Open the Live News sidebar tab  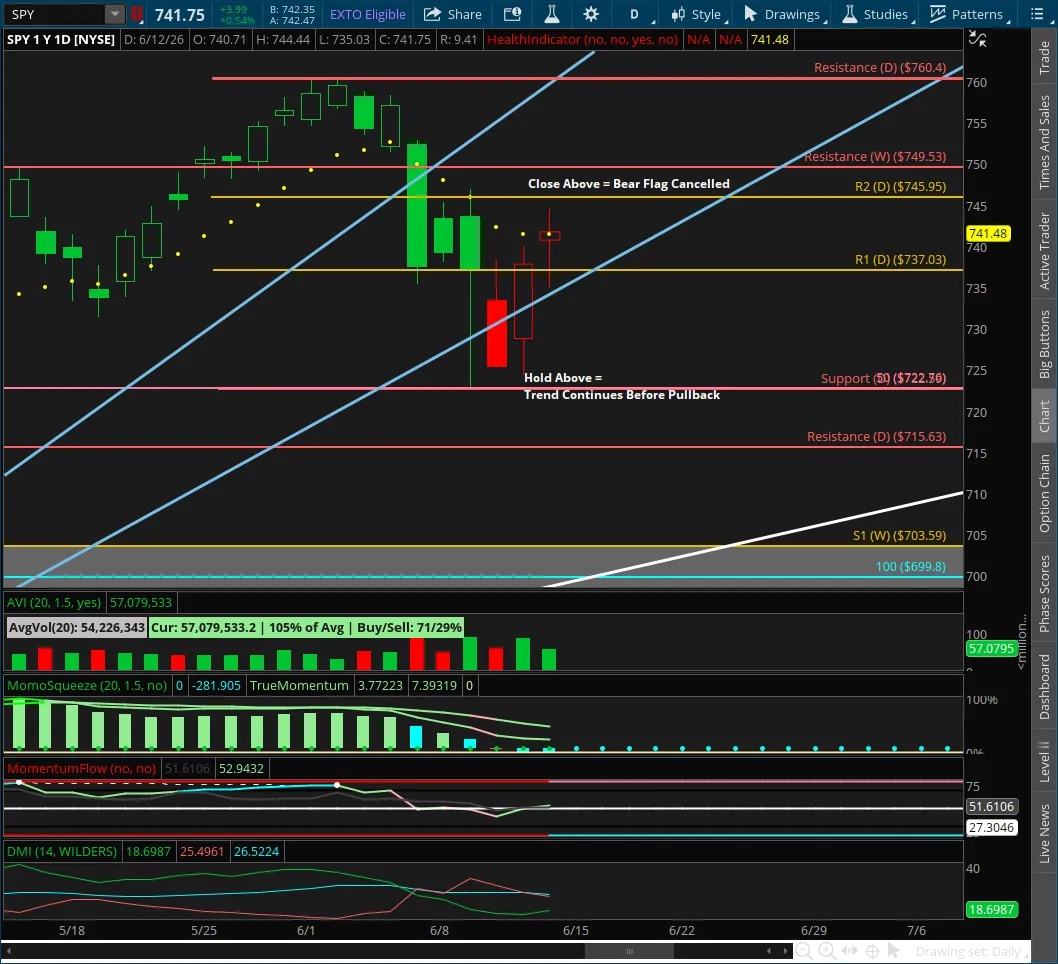1045,833
